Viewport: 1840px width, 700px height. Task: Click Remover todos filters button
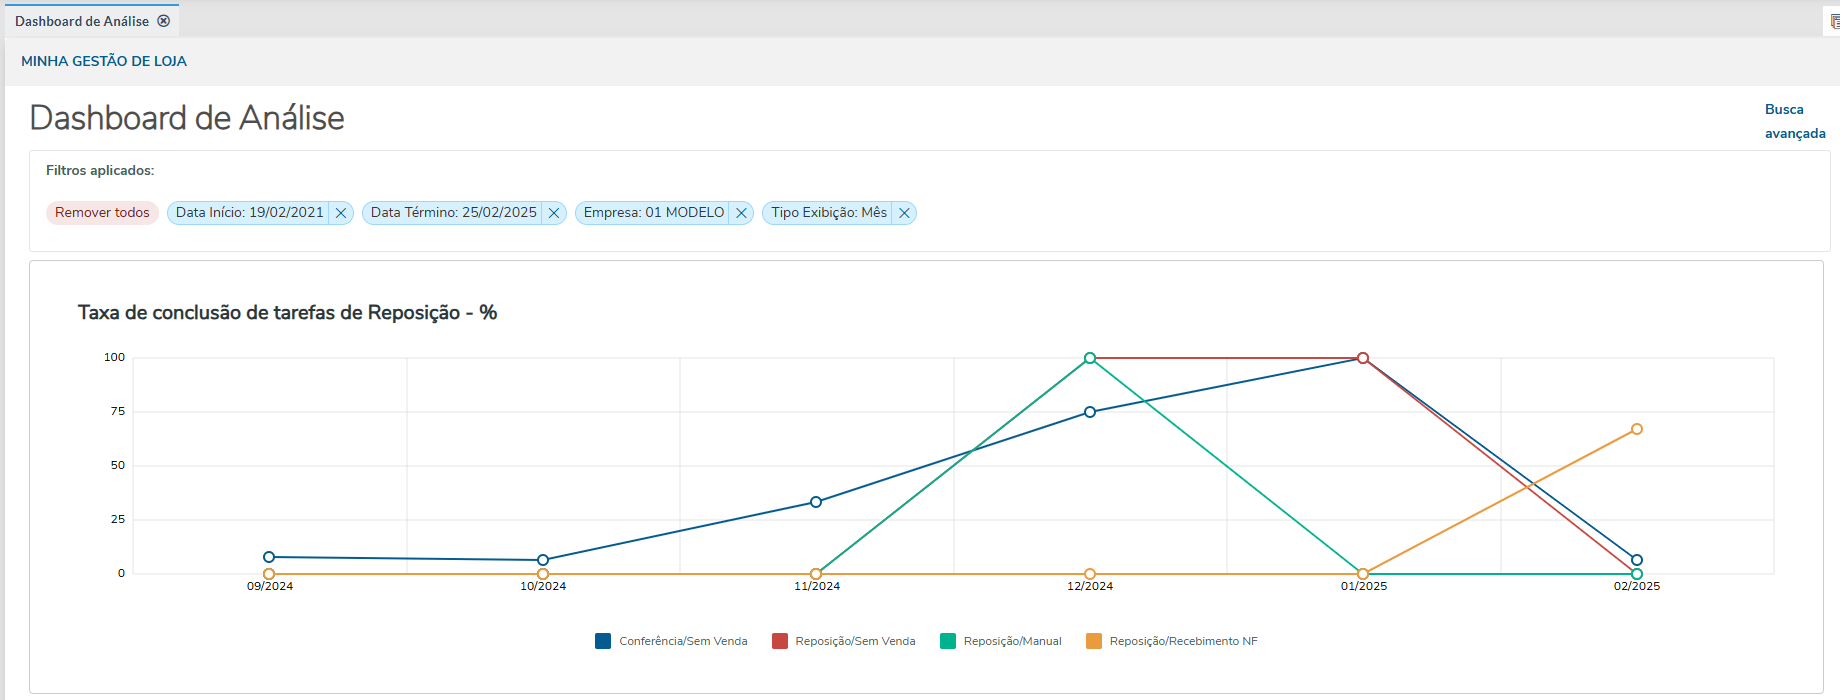[x=102, y=213]
